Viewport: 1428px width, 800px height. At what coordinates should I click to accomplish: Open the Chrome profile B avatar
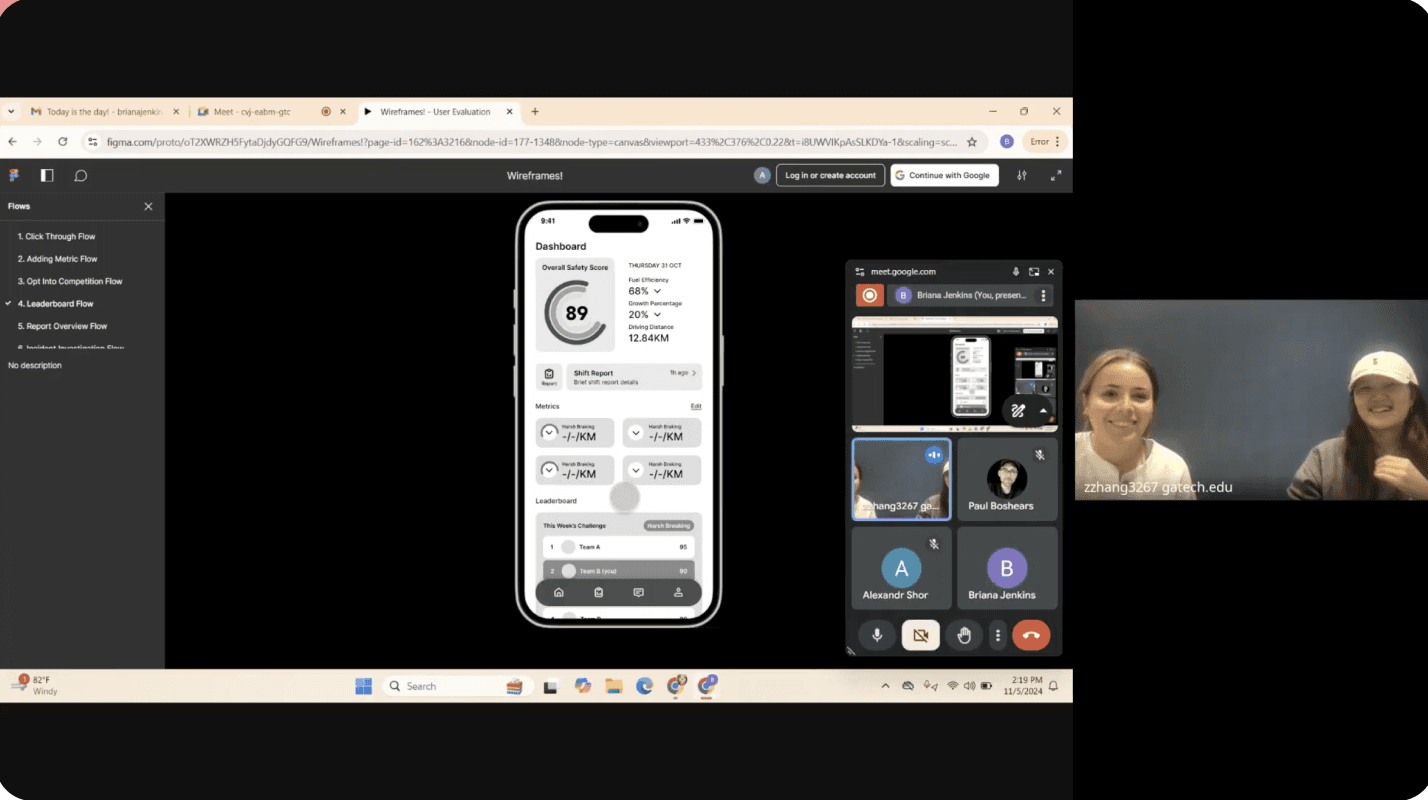point(1006,142)
